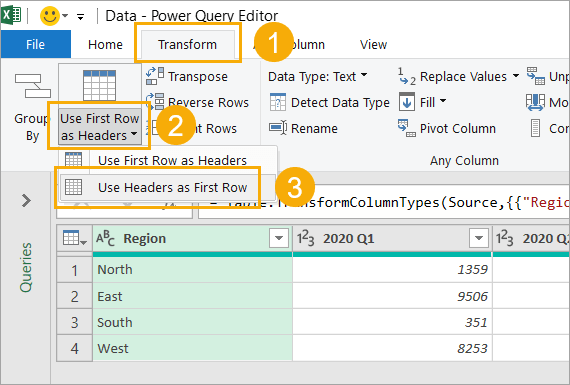570x385 pixels.
Task: Open the Region column filter dropdown
Action: tap(279, 238)
